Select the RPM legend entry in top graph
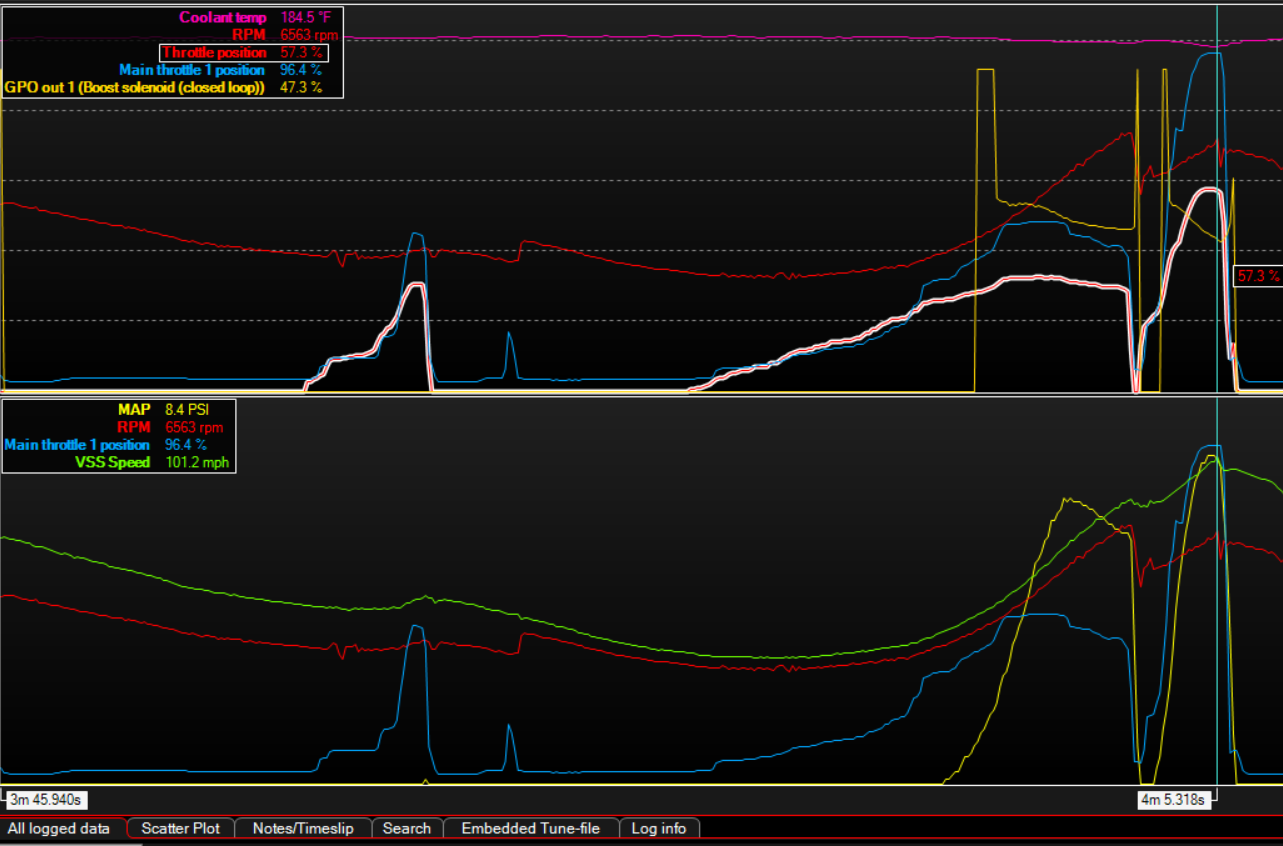The height and width of the screenshot is (846, 1283). coord(249,35)
